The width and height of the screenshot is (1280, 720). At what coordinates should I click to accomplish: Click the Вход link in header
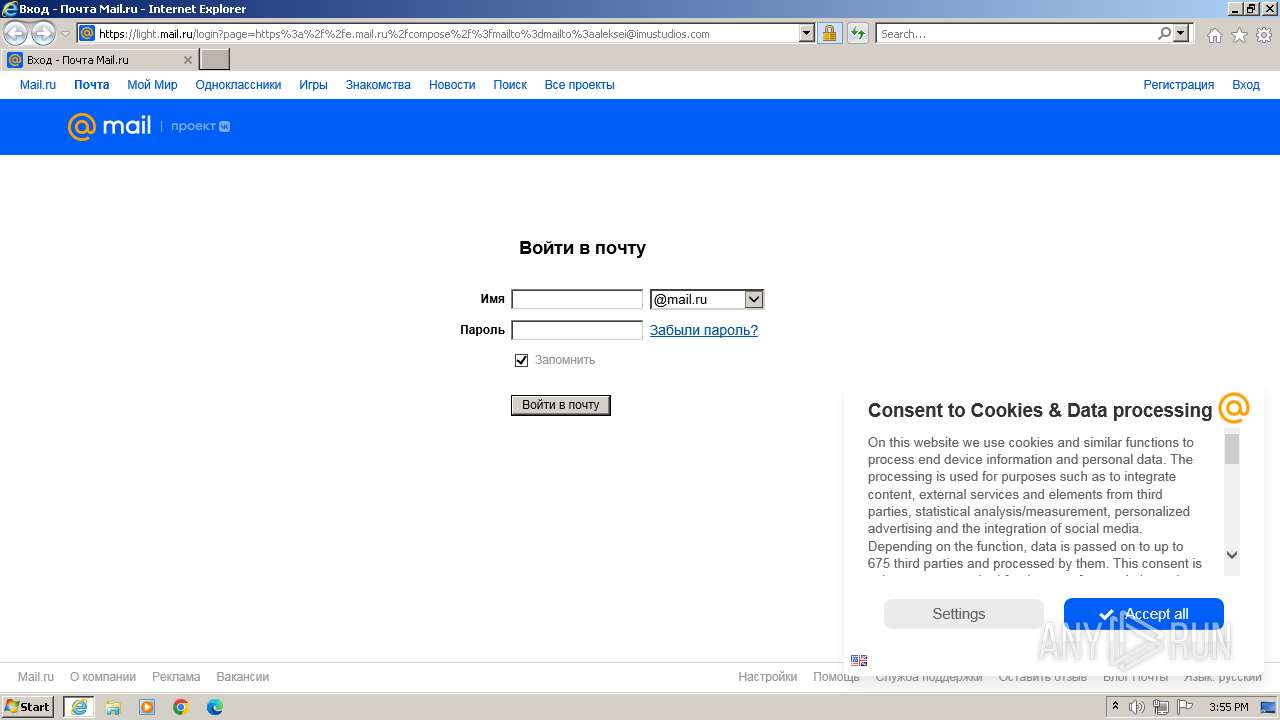(x=1246, y=85)
